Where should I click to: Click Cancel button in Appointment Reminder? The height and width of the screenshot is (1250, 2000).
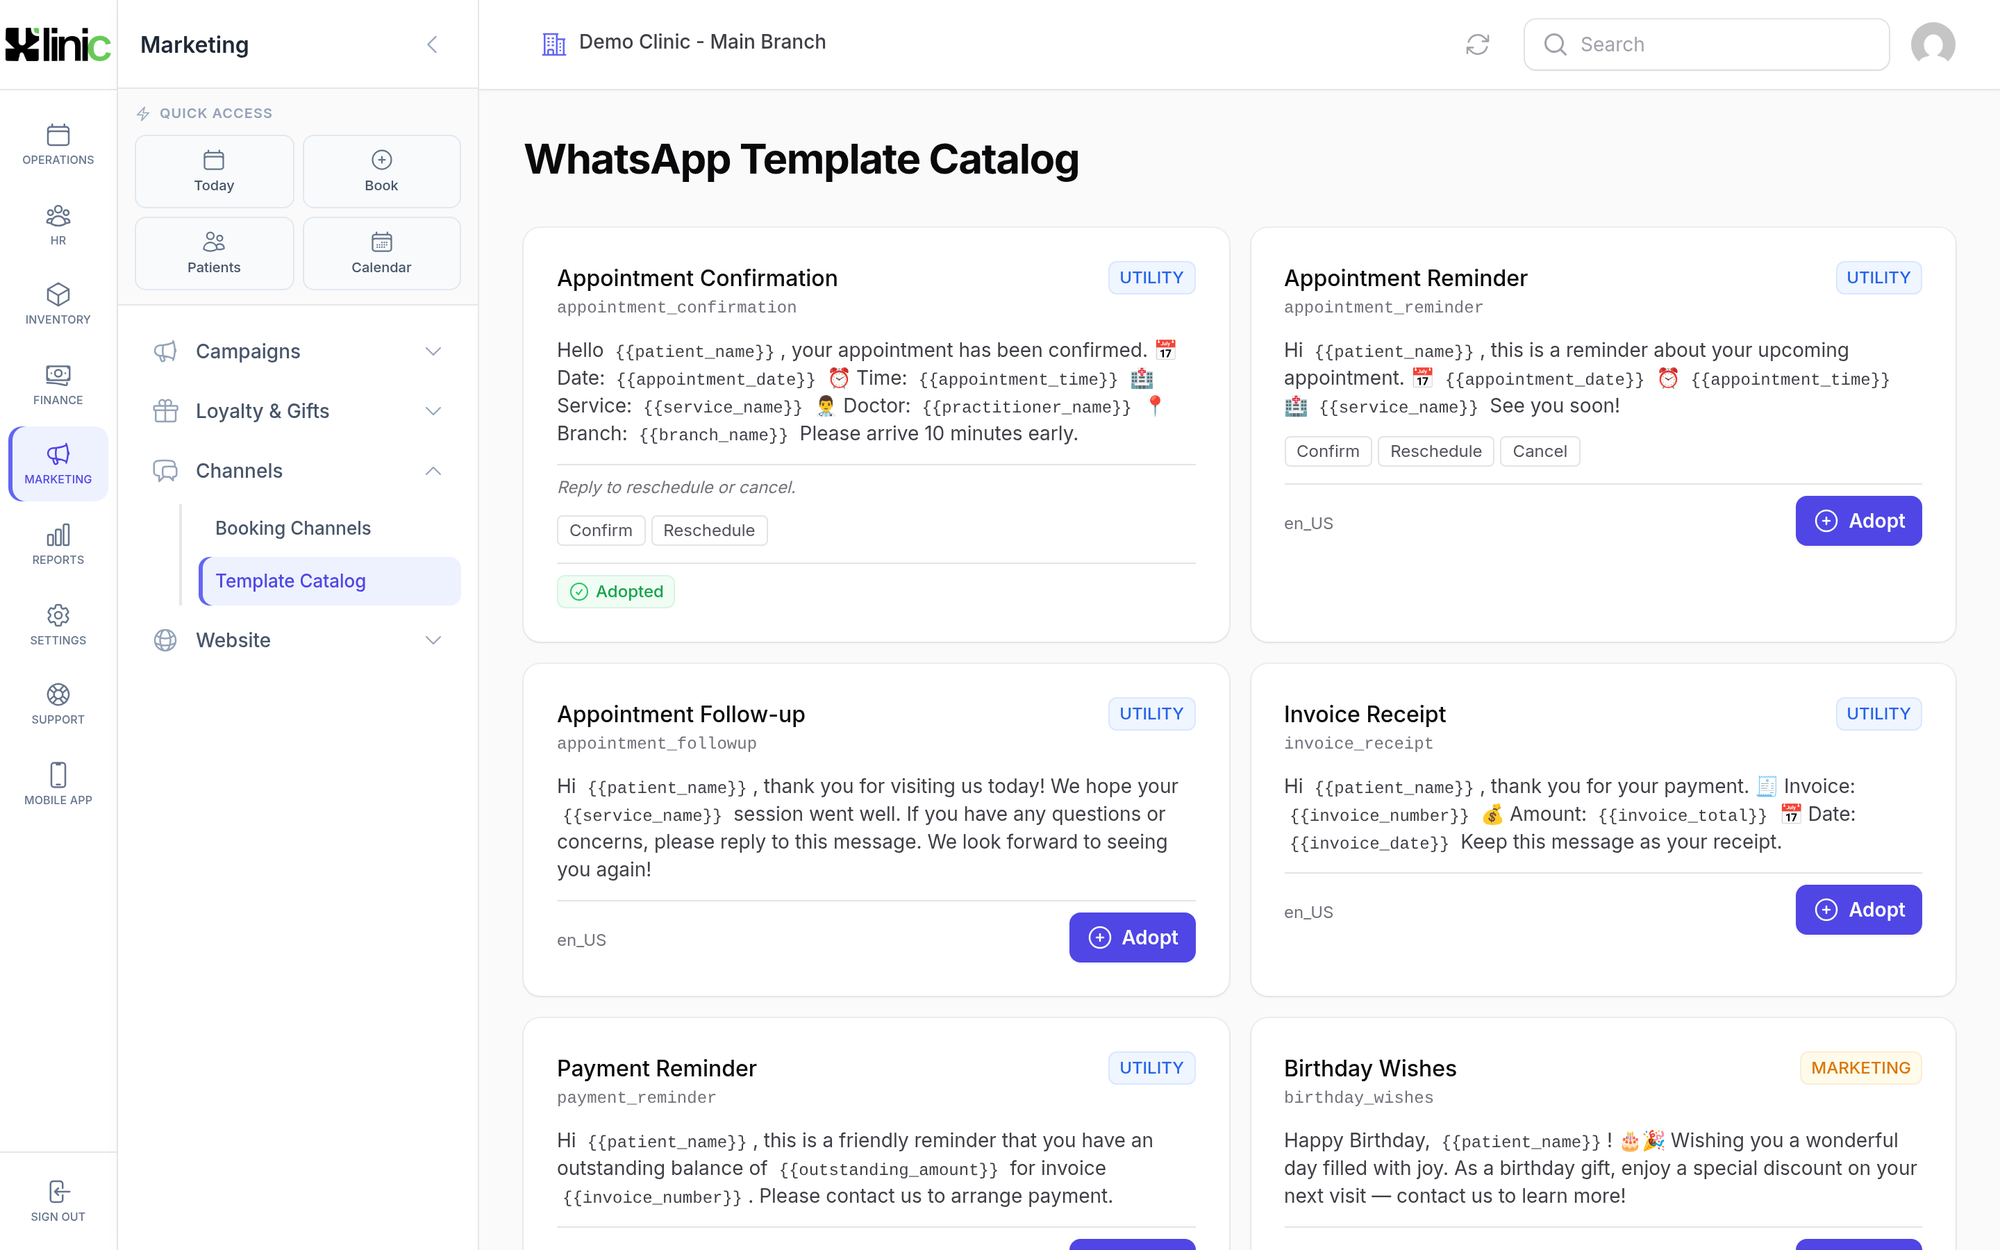(1540, 451)
